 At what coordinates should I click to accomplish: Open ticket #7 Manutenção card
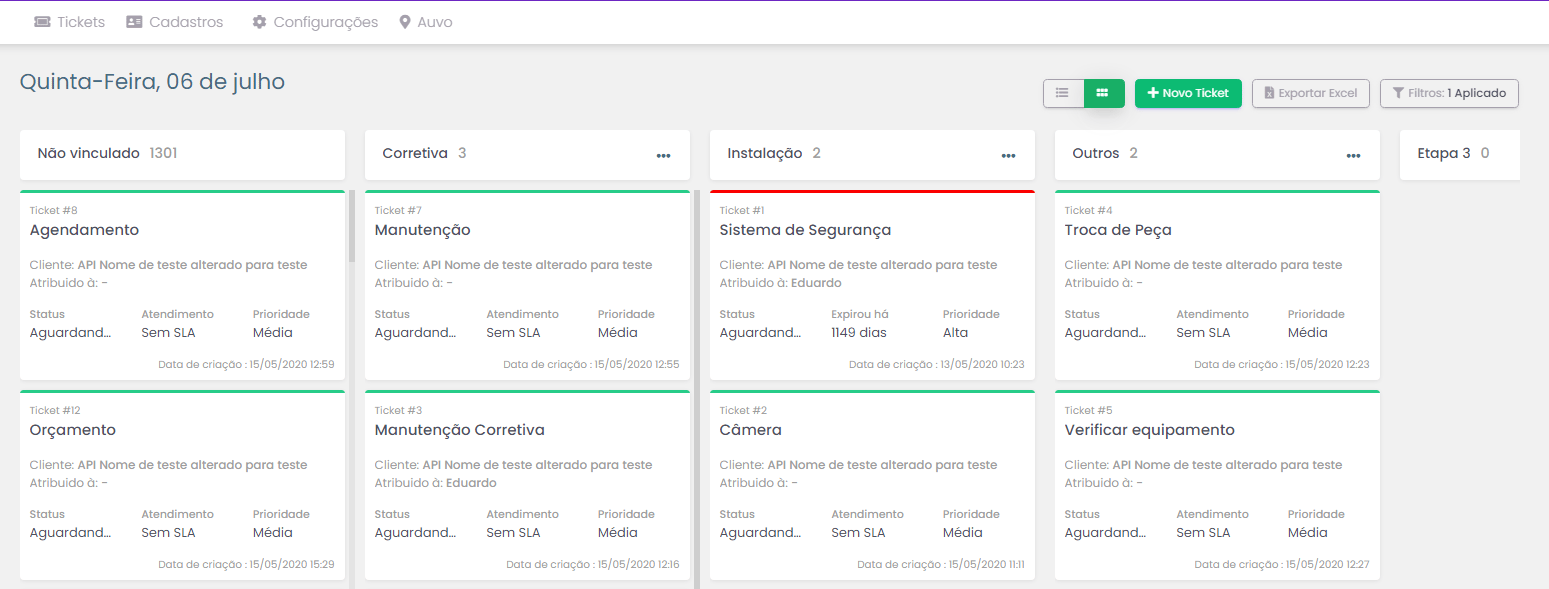point(527,285)
